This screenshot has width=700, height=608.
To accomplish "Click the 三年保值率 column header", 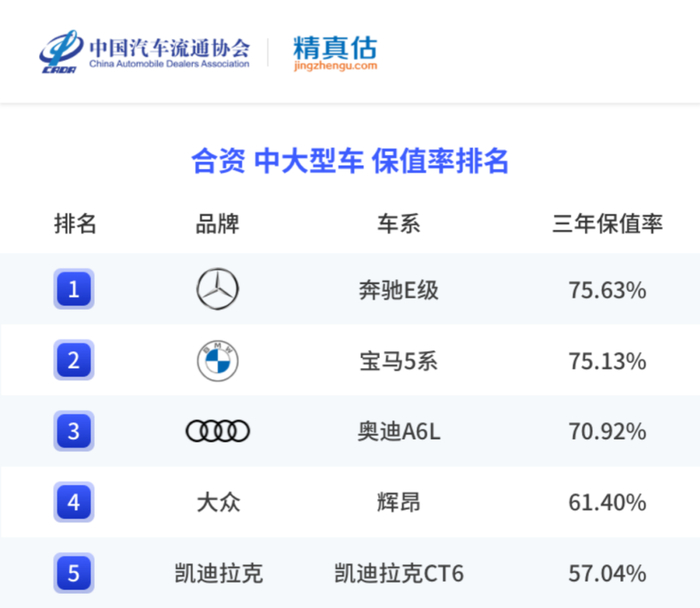I will (x=607, y=223).
